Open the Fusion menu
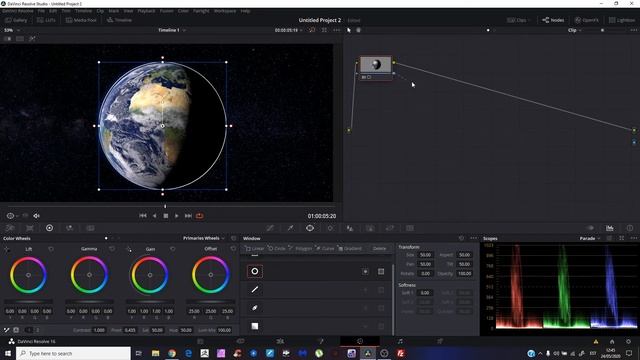The width and height of the screenshot is (640, 360). (x=167, y=11)
